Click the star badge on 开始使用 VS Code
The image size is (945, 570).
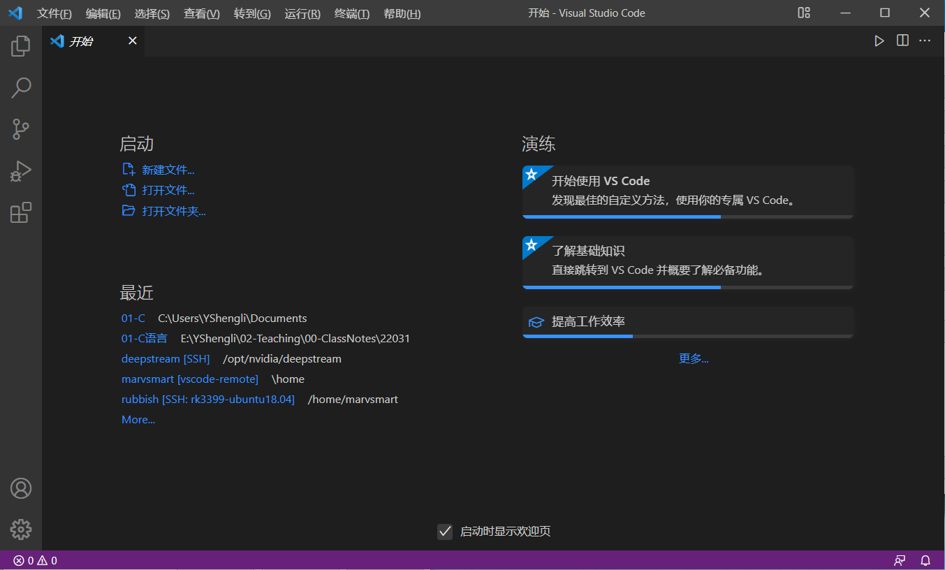coord(531,175)
